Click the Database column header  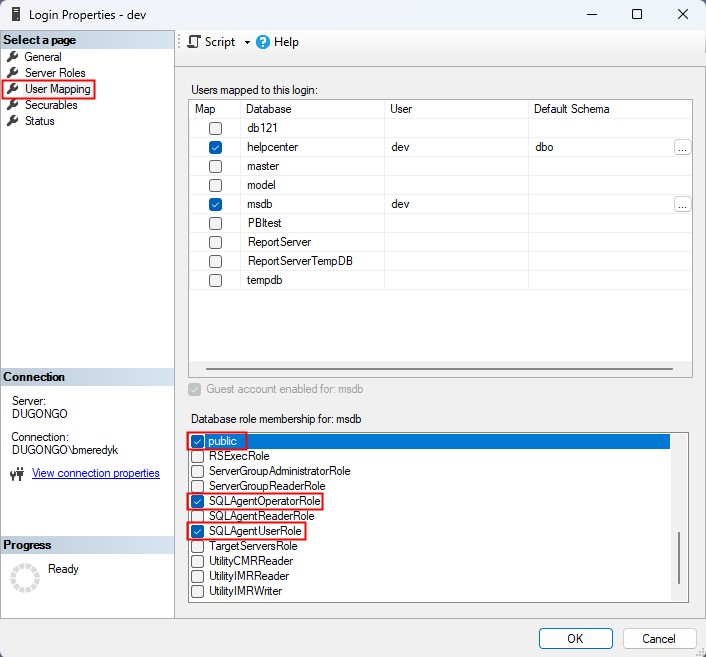[x=312, y=109]
